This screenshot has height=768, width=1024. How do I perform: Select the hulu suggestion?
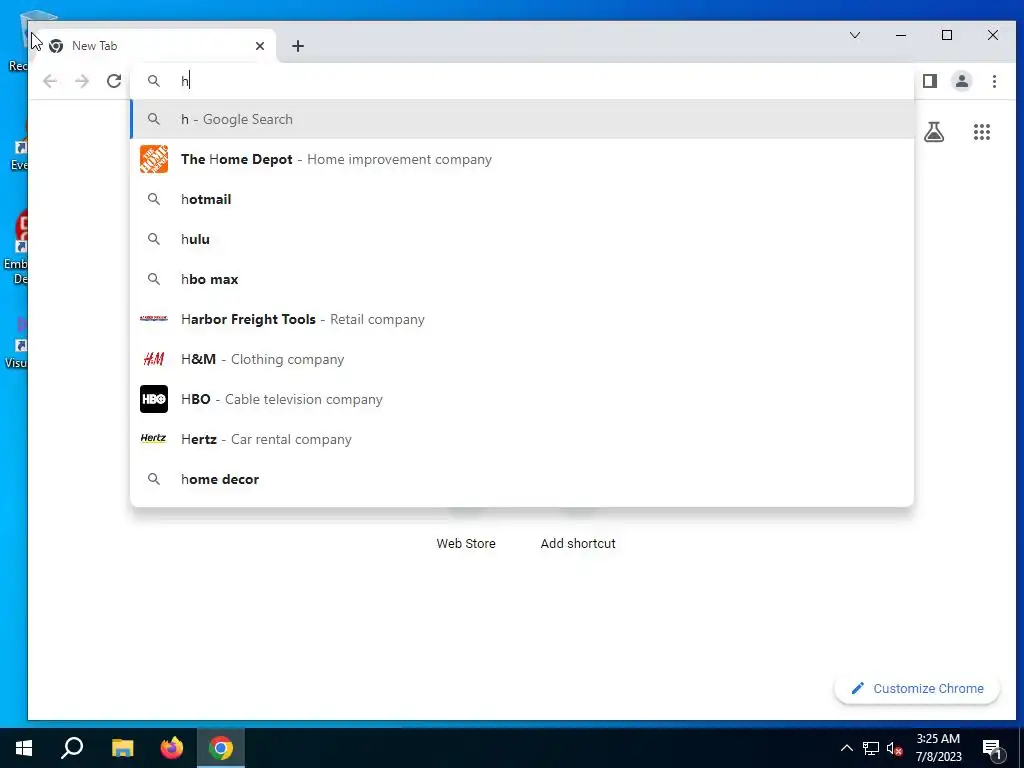pyautogui.click(x=522, y=239)
